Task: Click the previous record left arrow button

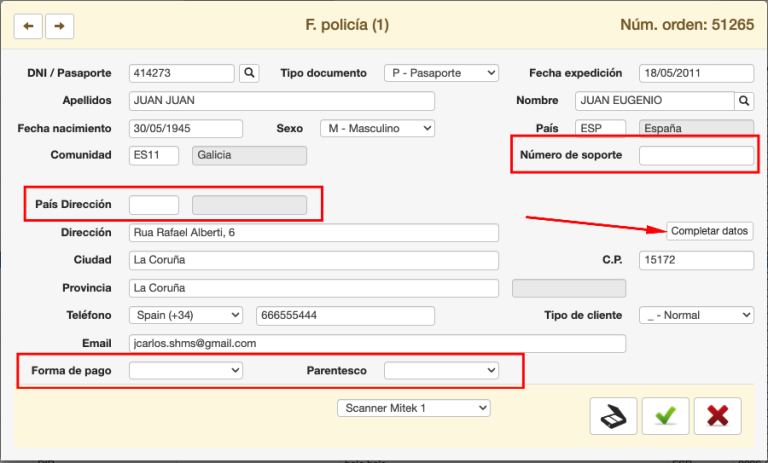Action: tap(27, 26)
